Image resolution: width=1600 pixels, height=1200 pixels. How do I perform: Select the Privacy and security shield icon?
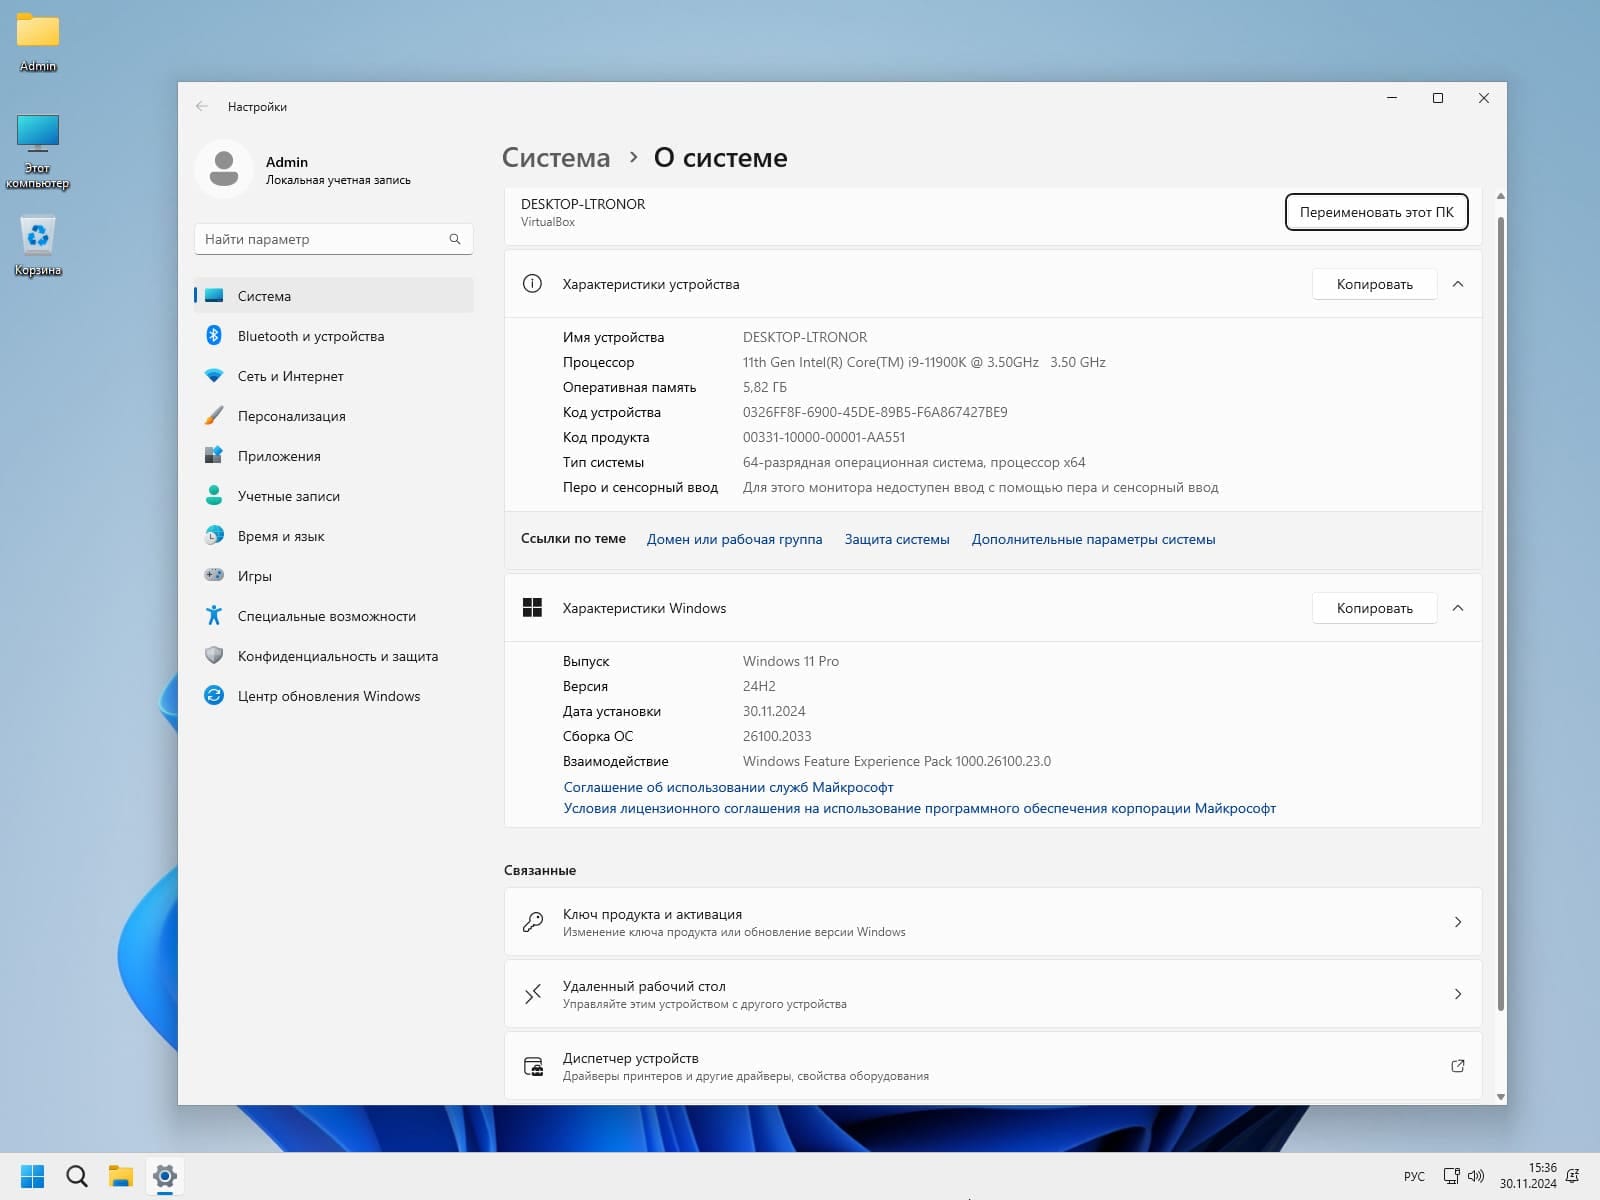214,656
